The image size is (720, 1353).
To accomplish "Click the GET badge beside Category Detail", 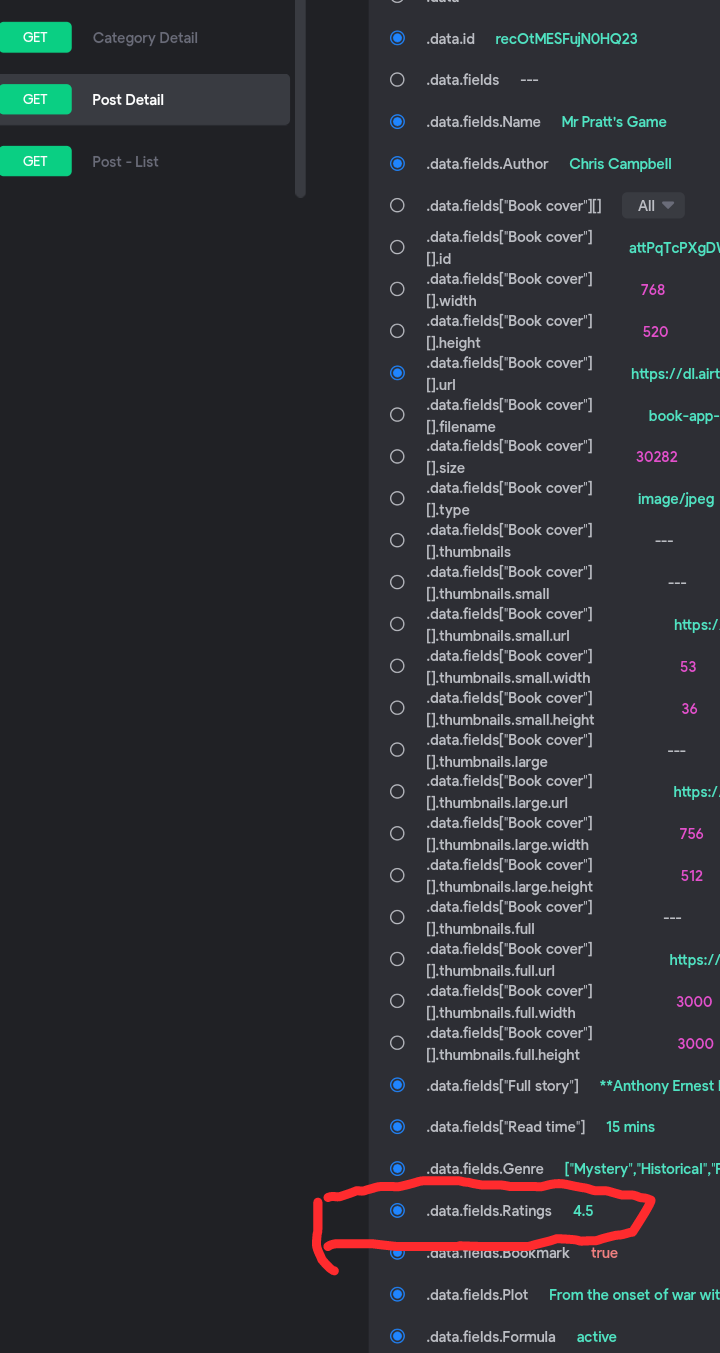I will pos(35,38).
